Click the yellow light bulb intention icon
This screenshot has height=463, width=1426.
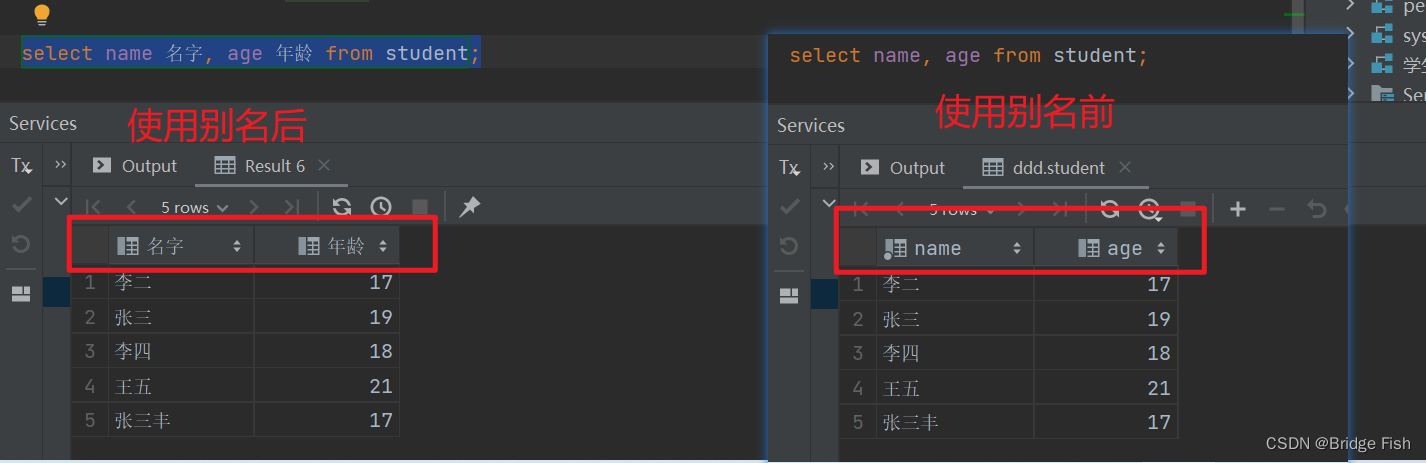coord(41,14)
